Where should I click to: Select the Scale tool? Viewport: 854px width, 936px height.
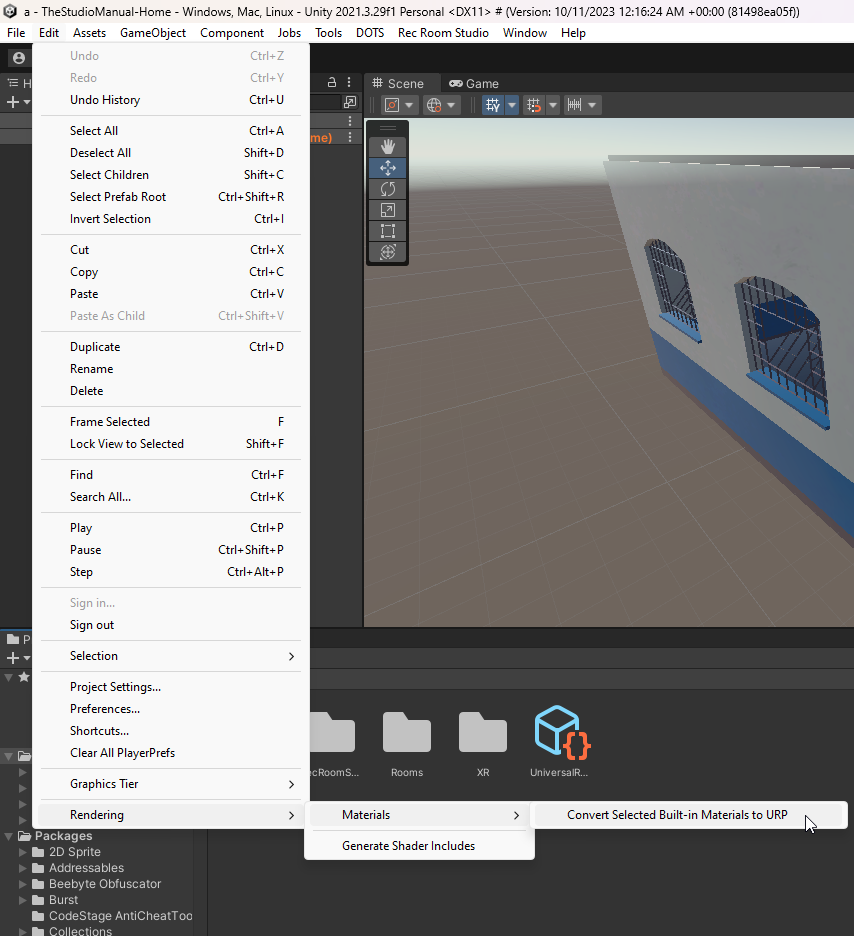pyautogui.click(x=388, y=210)
